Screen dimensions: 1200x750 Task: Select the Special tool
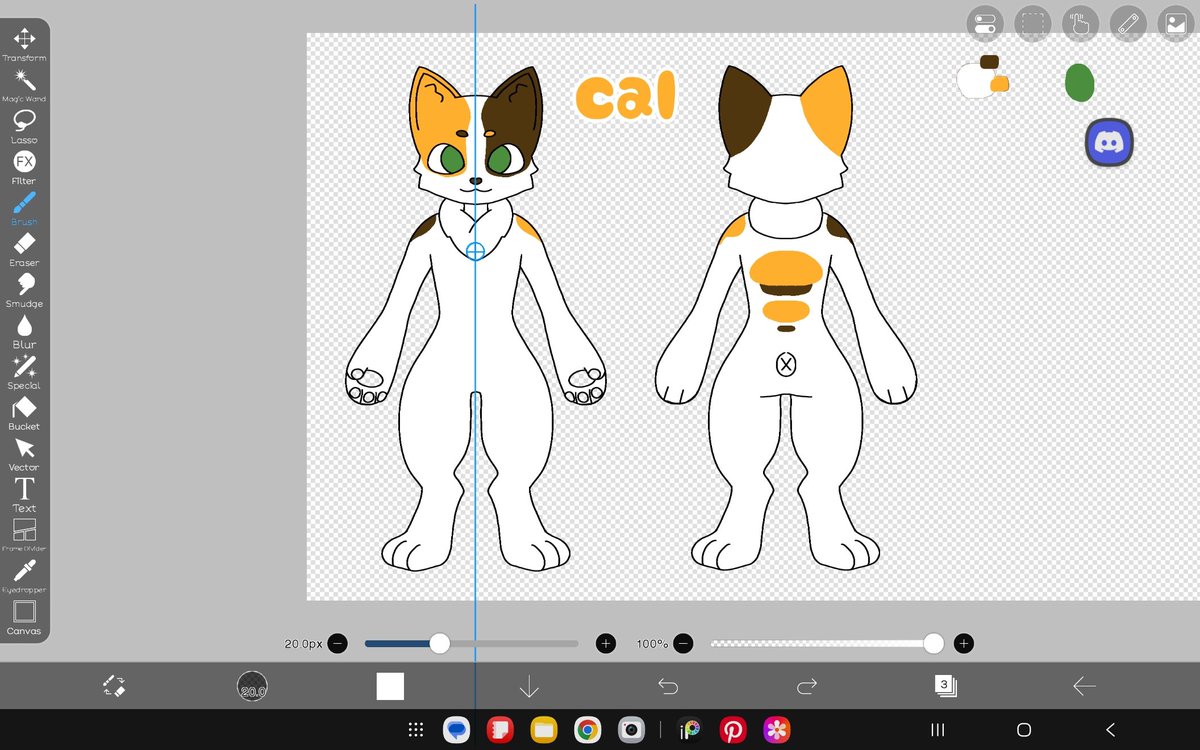tap(24, 372)
